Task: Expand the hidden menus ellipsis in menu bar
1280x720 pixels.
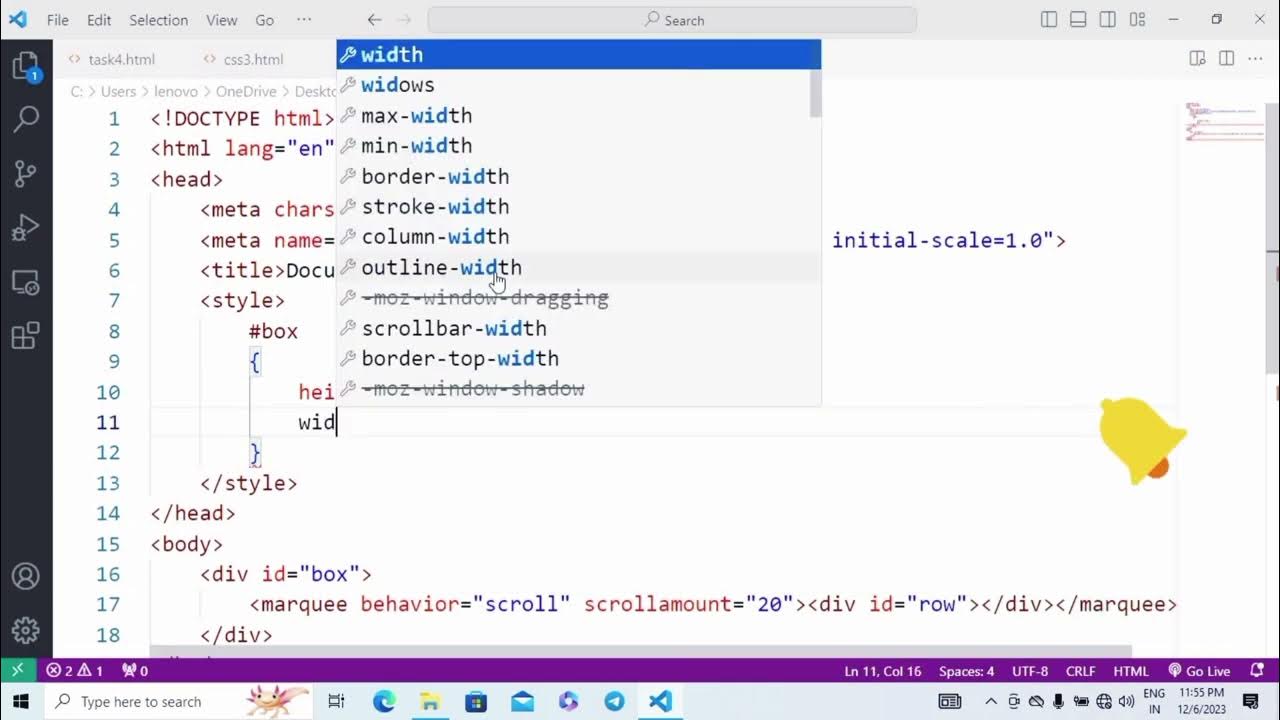Action: pyautogui.click(x=304, y=20)
